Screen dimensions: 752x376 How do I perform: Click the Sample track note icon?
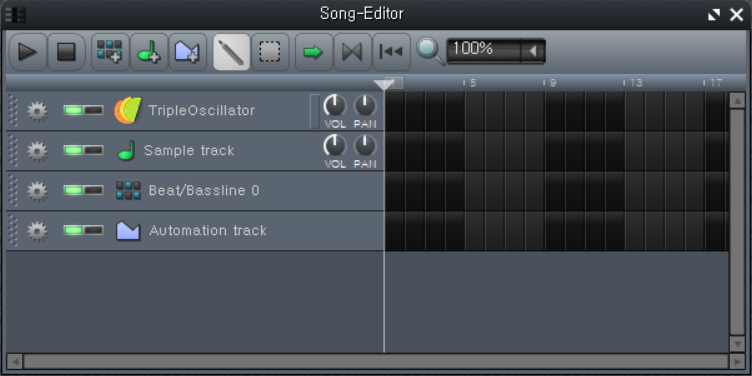(127, 150)
